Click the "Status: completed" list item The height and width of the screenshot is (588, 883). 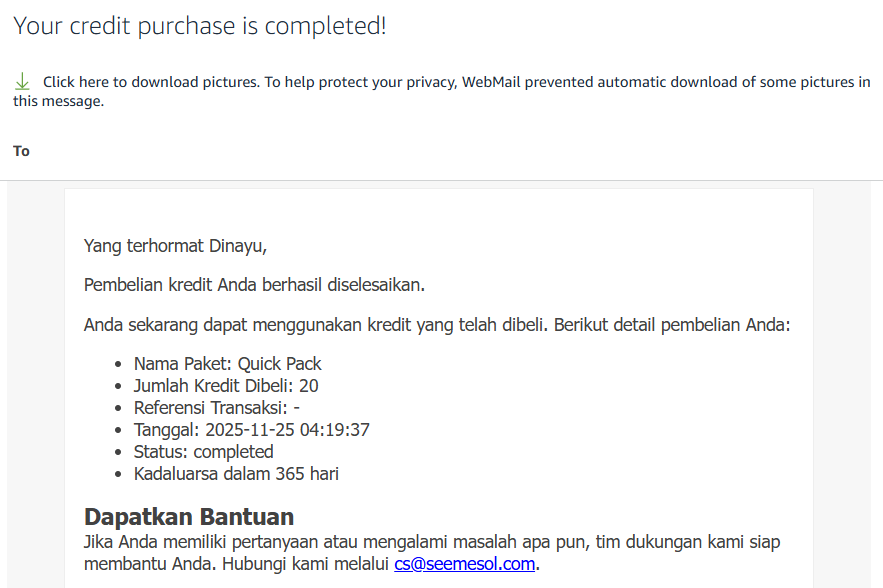(203, 452)
